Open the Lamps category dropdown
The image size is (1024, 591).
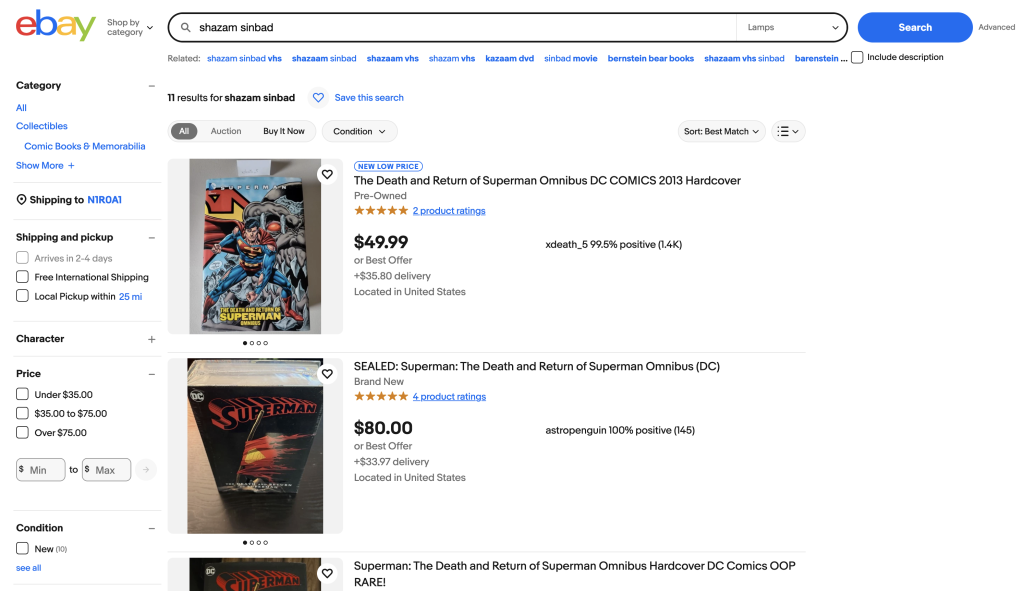pyautogui.click(x=792, y=28)
